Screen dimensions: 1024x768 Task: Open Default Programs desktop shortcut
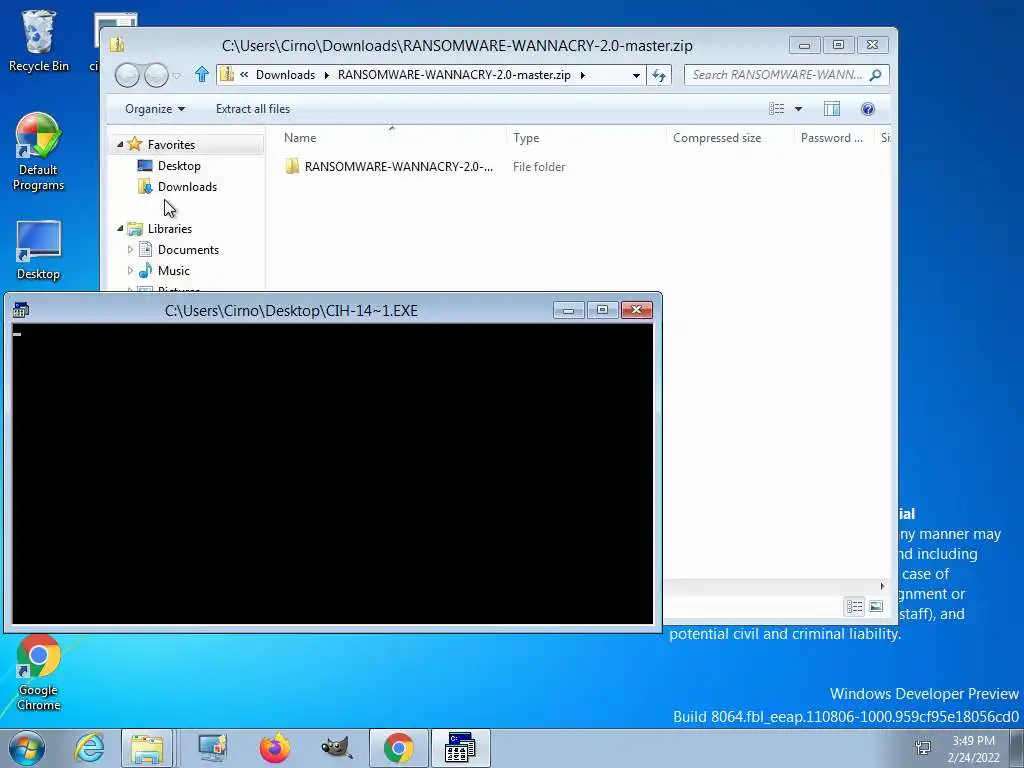click(39, 152)
